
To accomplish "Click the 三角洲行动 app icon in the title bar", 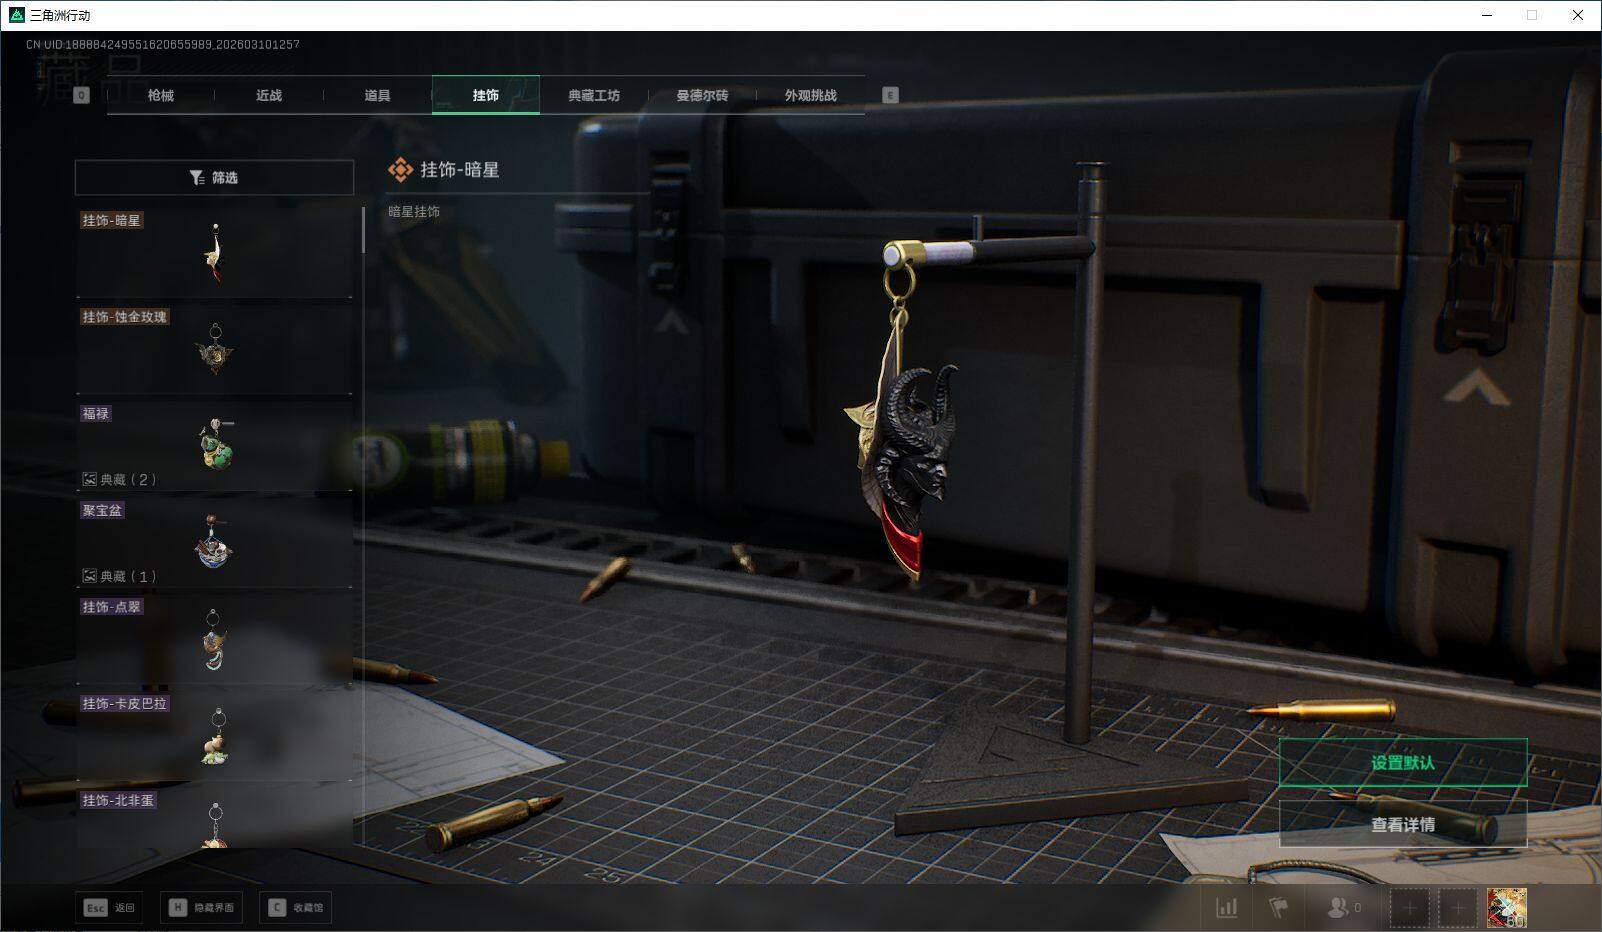I will [16, 15].
